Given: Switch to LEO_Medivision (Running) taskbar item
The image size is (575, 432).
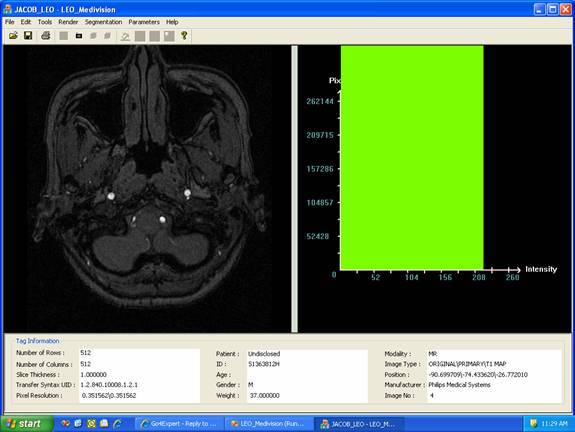Looking at the screenshot, I should coord(269,424).
